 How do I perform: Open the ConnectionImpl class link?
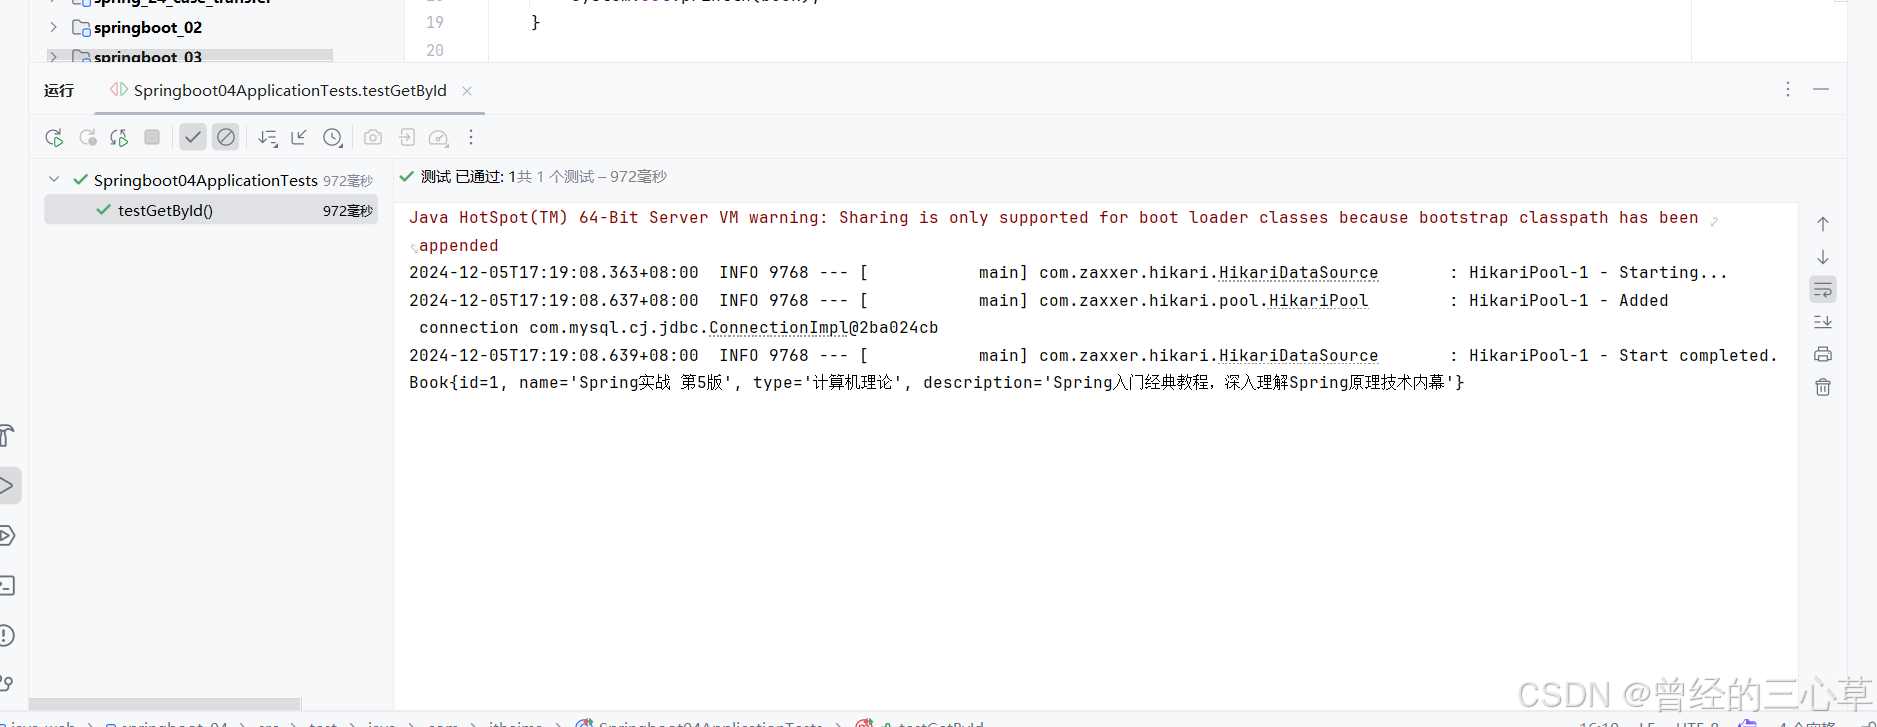pos(778,328)
